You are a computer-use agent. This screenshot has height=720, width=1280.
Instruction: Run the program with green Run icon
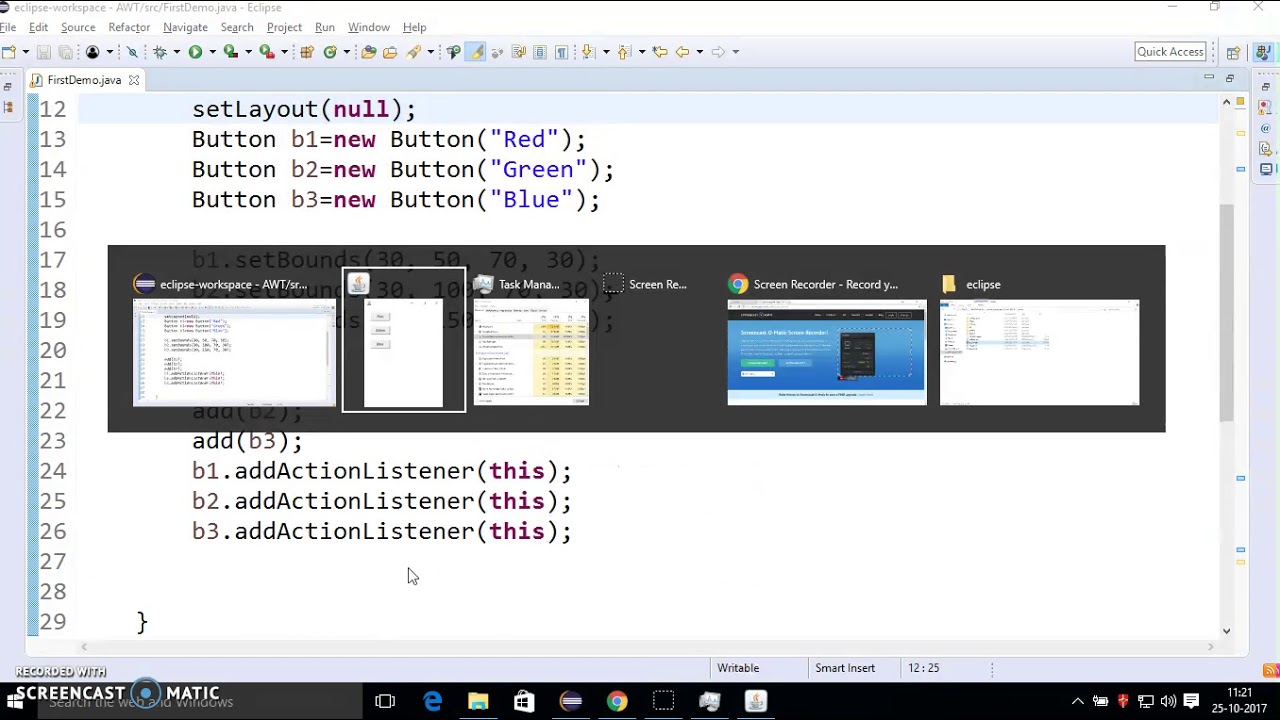coord(195,52)
